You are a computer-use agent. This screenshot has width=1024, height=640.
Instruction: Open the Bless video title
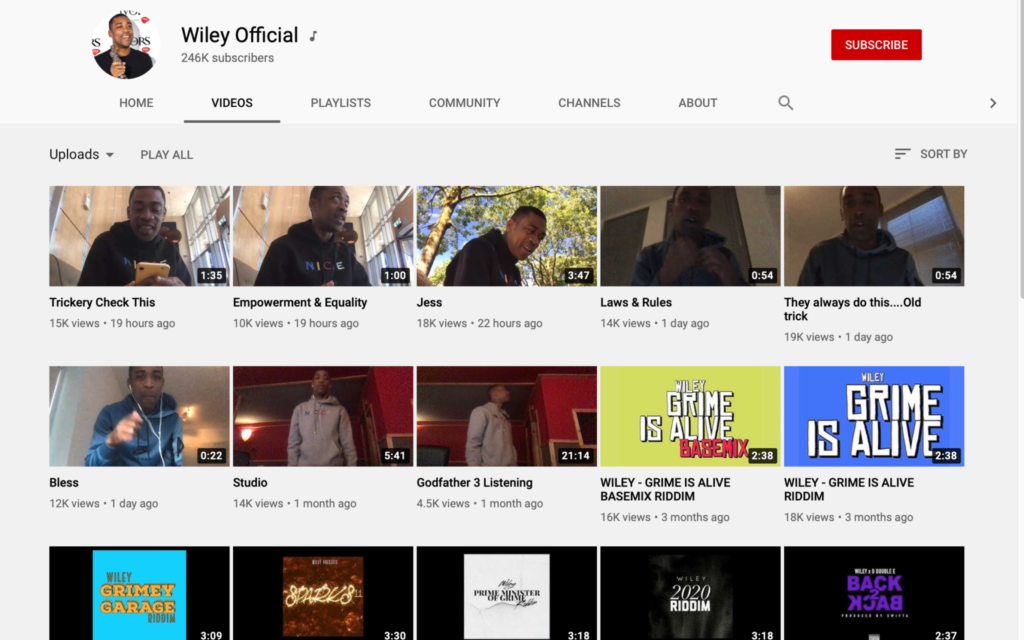(x=63, y=483)
